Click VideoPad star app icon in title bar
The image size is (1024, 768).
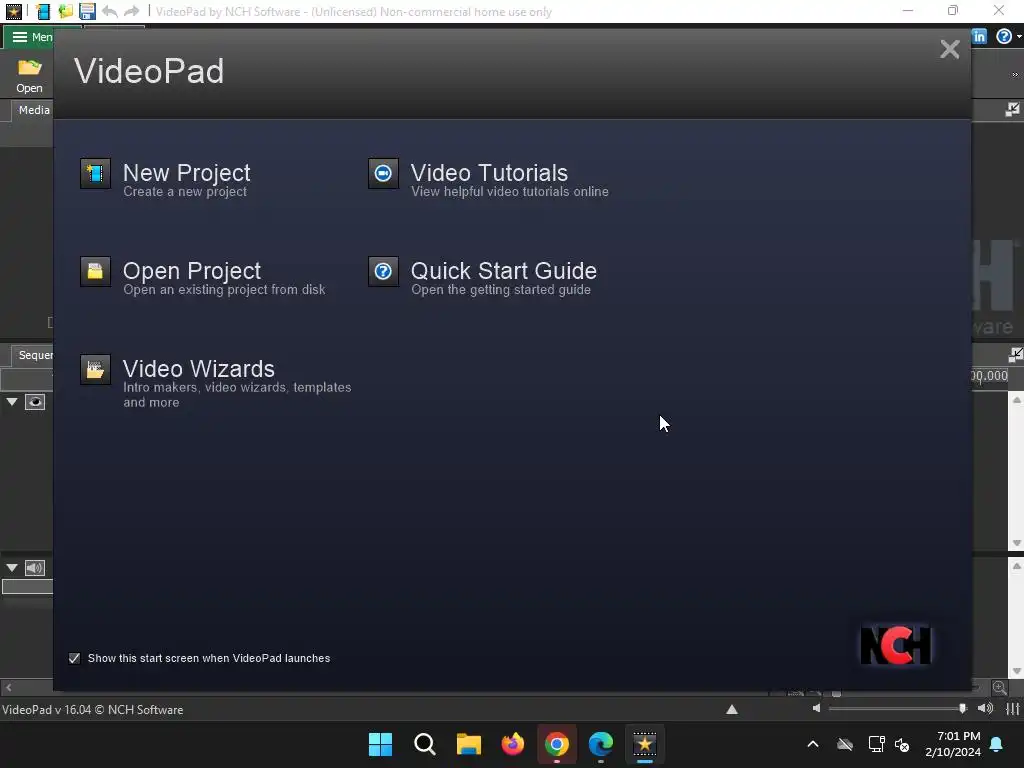(x=13, y=11)
